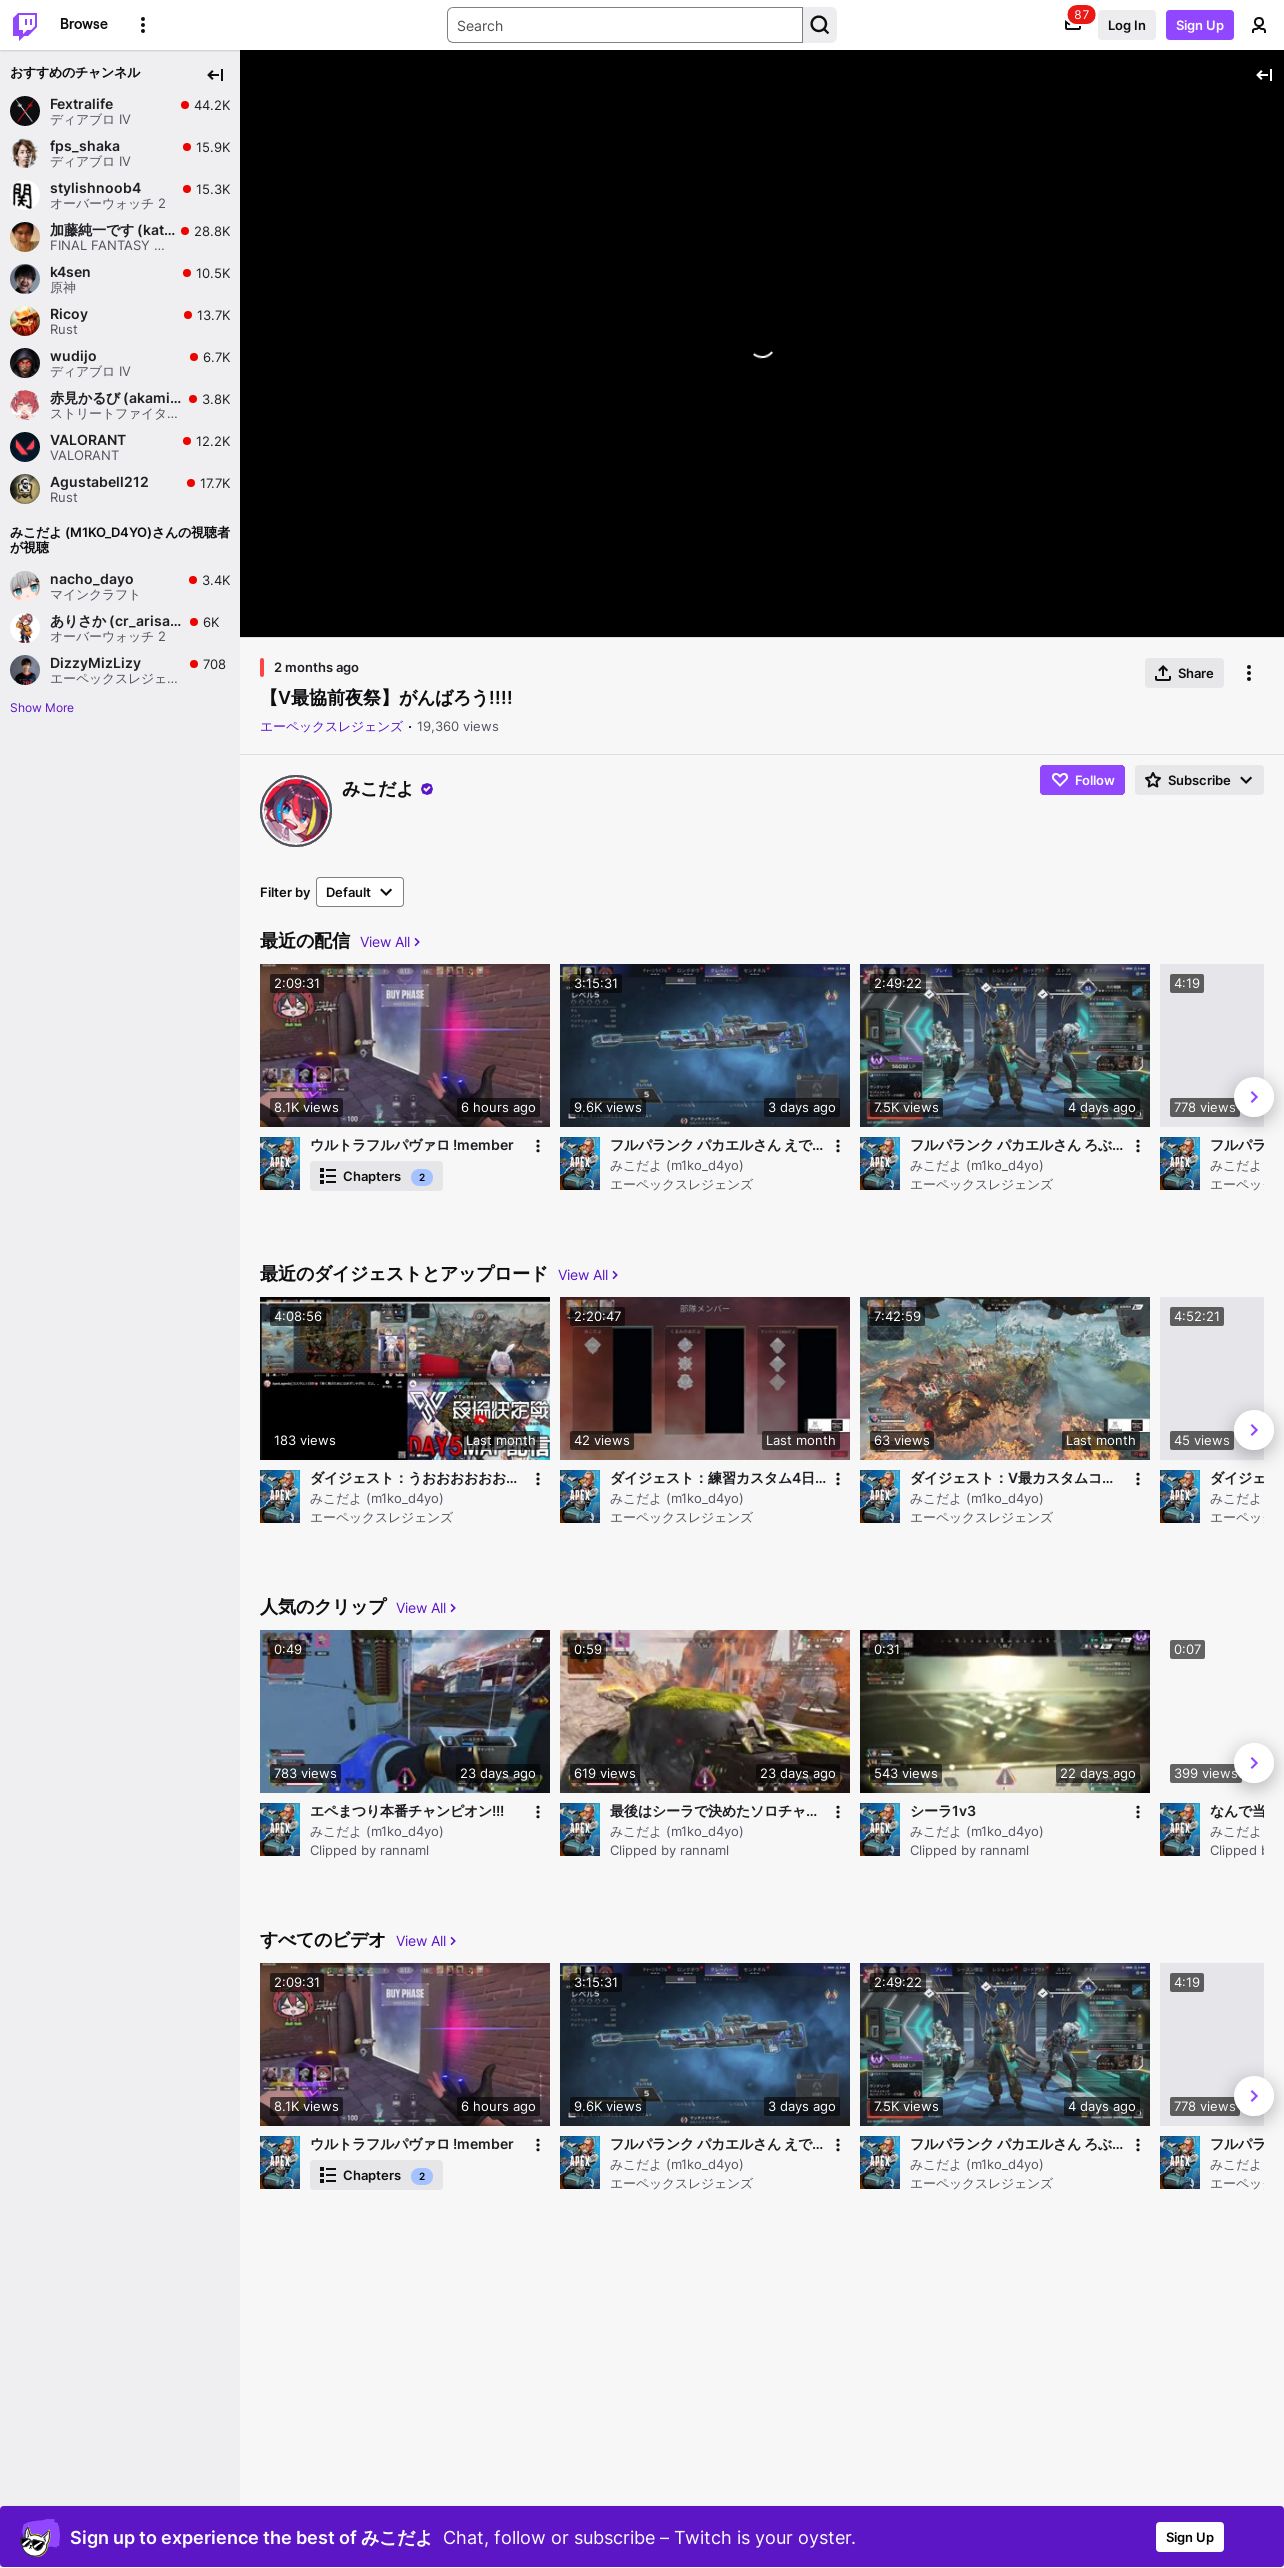1284x2568 pixels.
Task: Open k4sen channel in sidebar
Action: [120, 279]
